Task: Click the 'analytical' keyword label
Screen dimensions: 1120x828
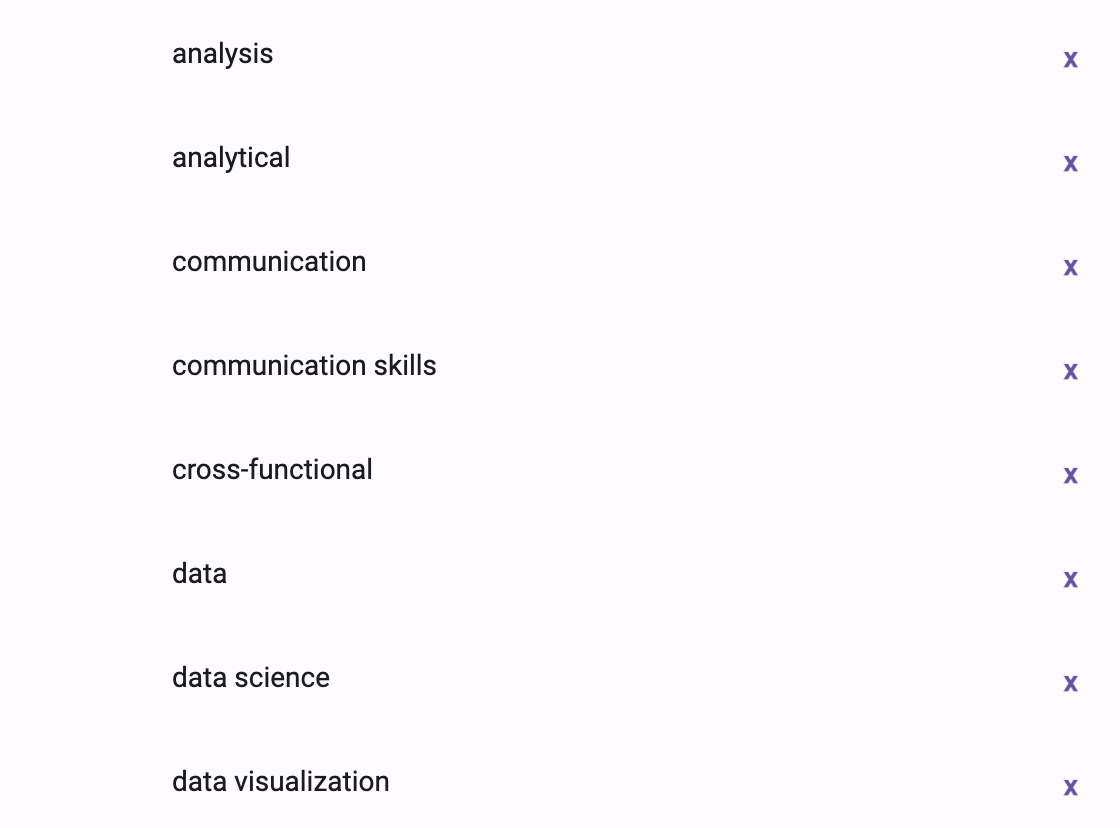Action: (231, 158)
